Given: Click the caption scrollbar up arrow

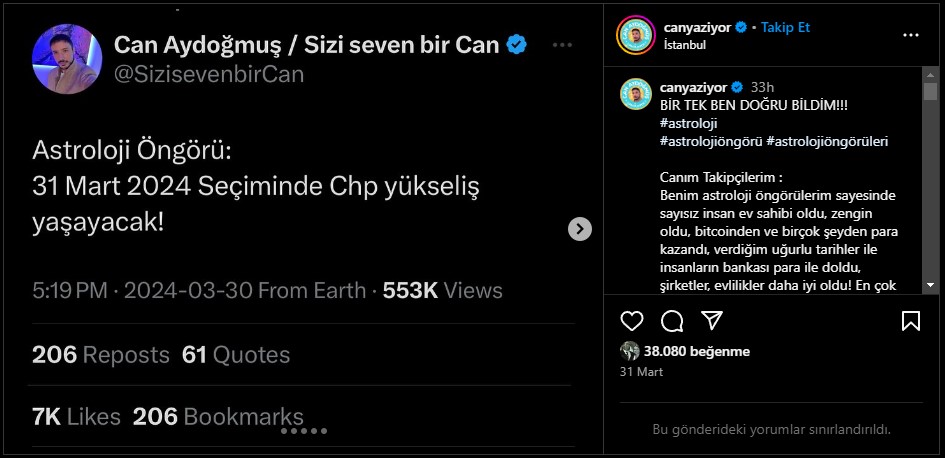Looking at the screenshot, I should tap(930, 74).
